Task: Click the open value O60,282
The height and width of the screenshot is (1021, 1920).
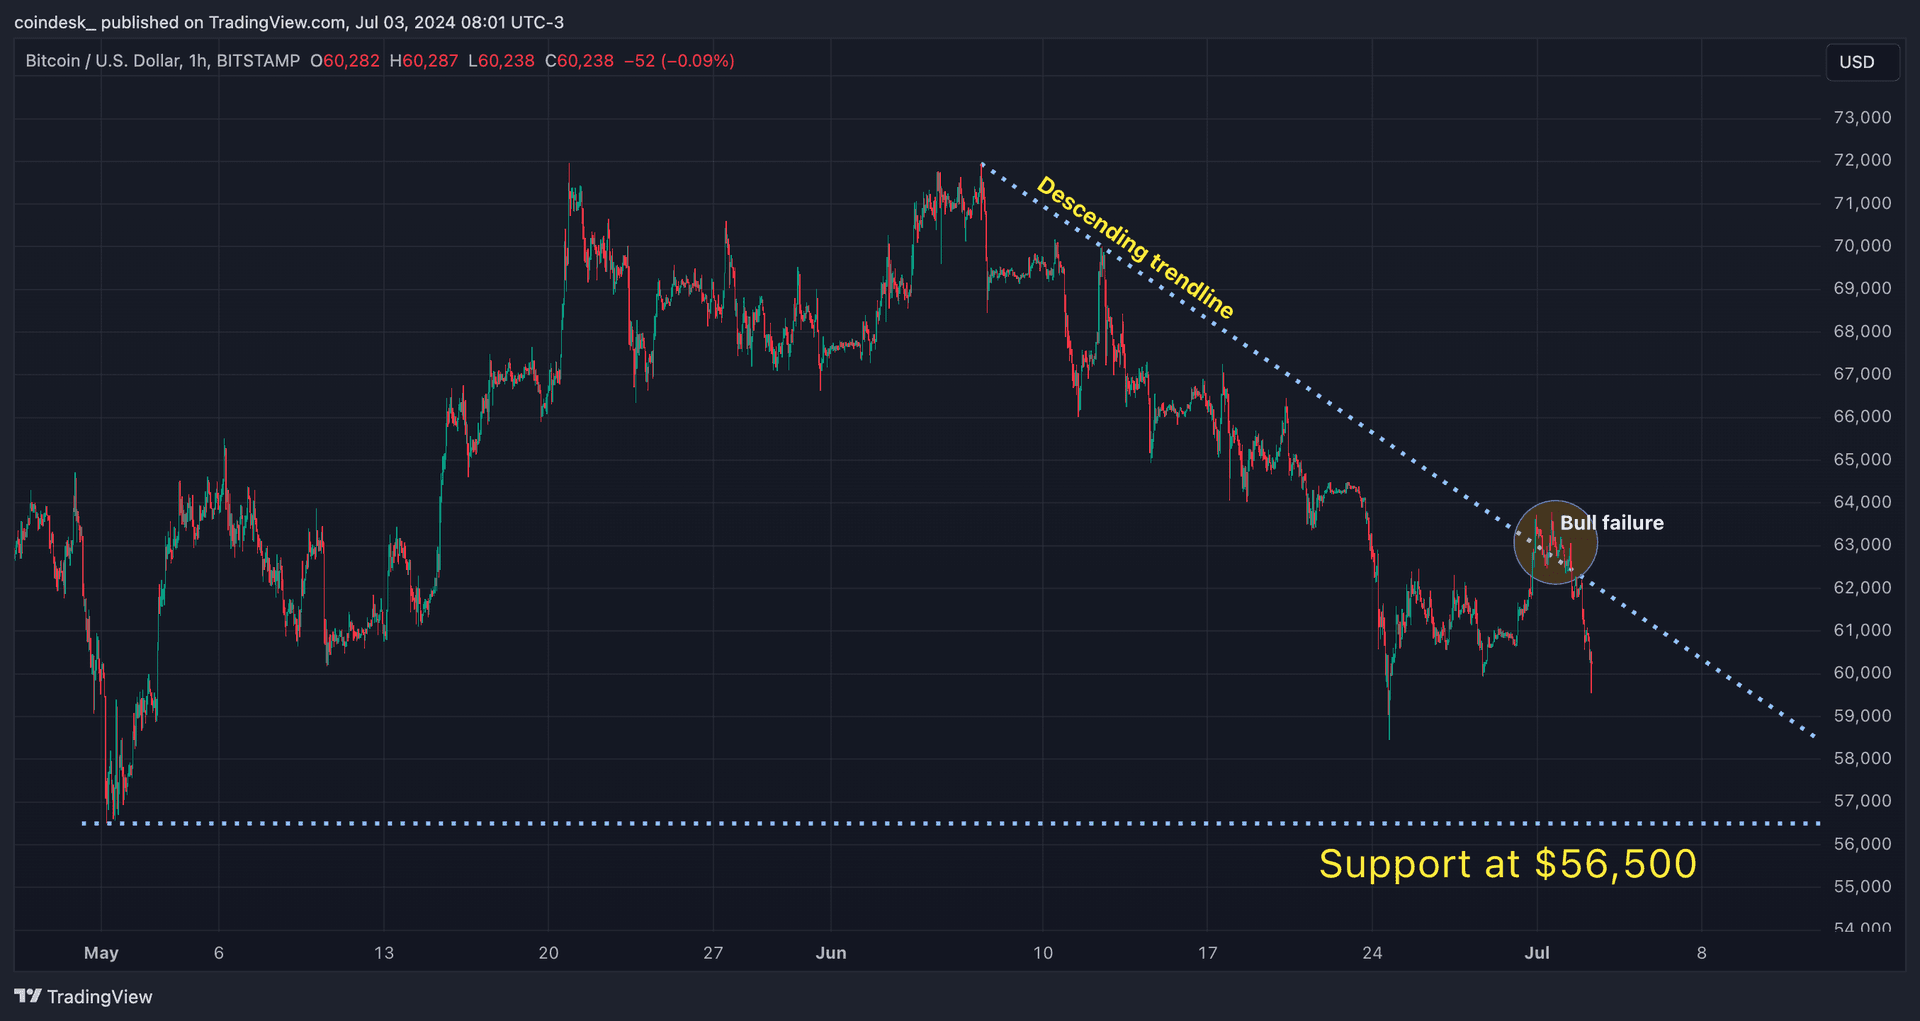Action: point(345,61)
